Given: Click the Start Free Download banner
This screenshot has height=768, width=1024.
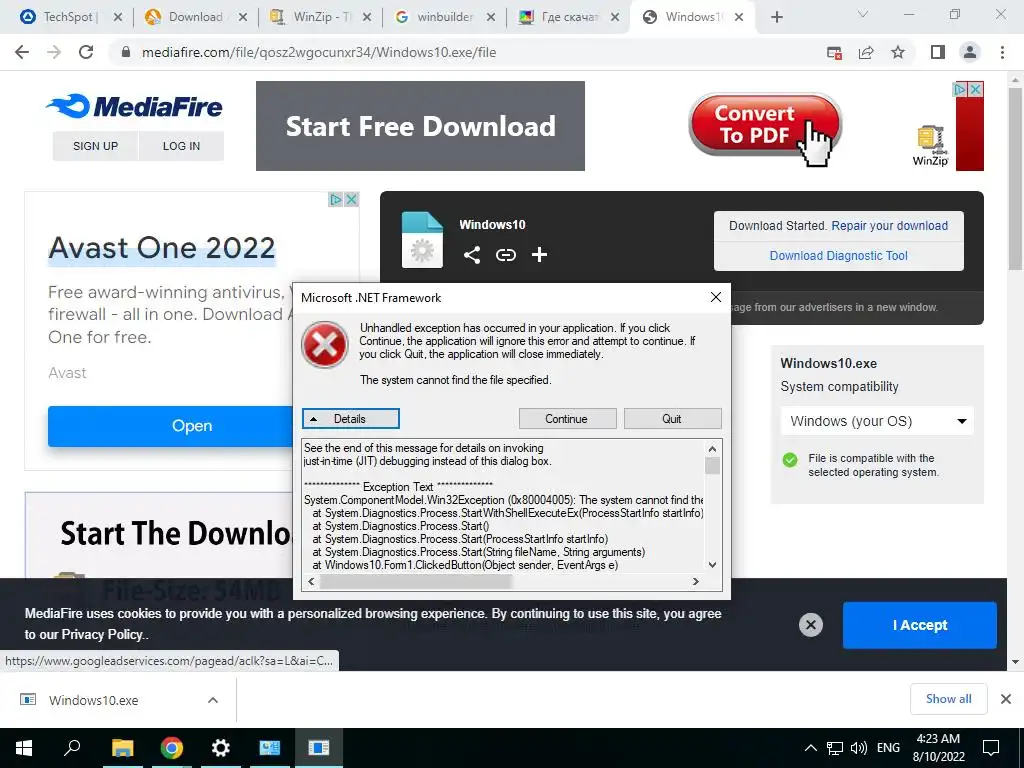Looking at the screenshot, I should click(x=420, y=126).
